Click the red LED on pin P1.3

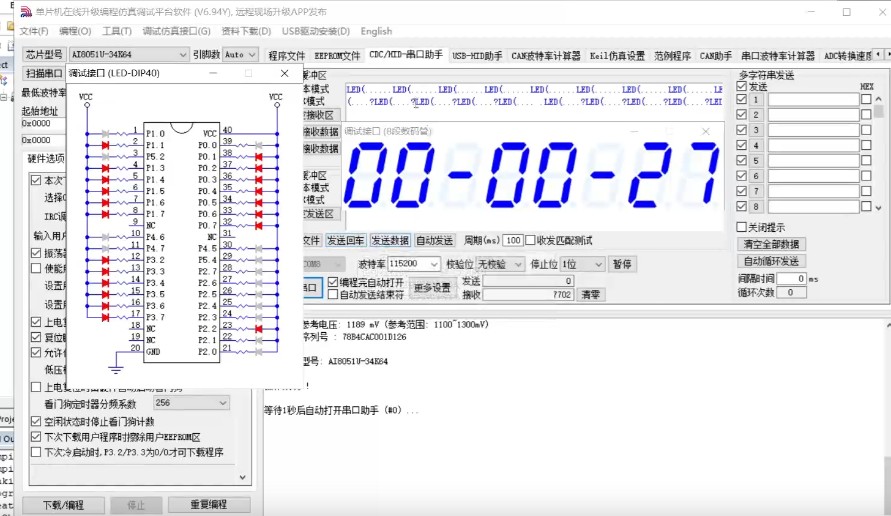pyautogui.click(x=105, y=168)
